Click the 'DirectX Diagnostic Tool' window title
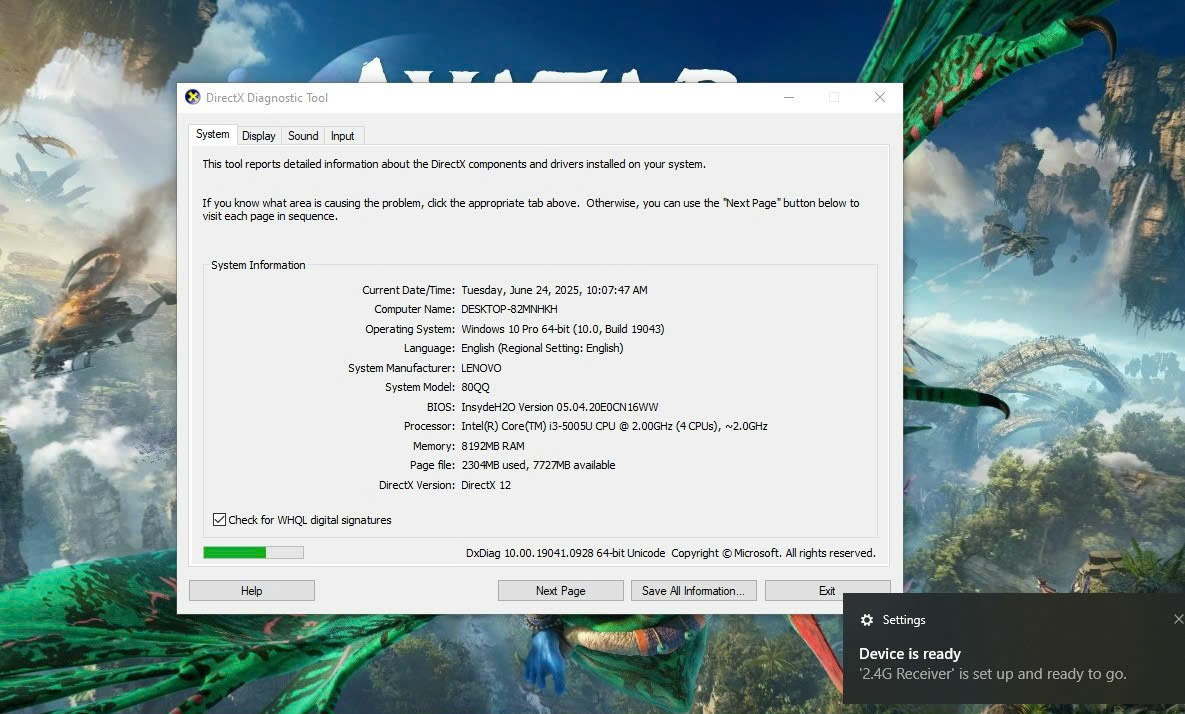 pos(267,97)
